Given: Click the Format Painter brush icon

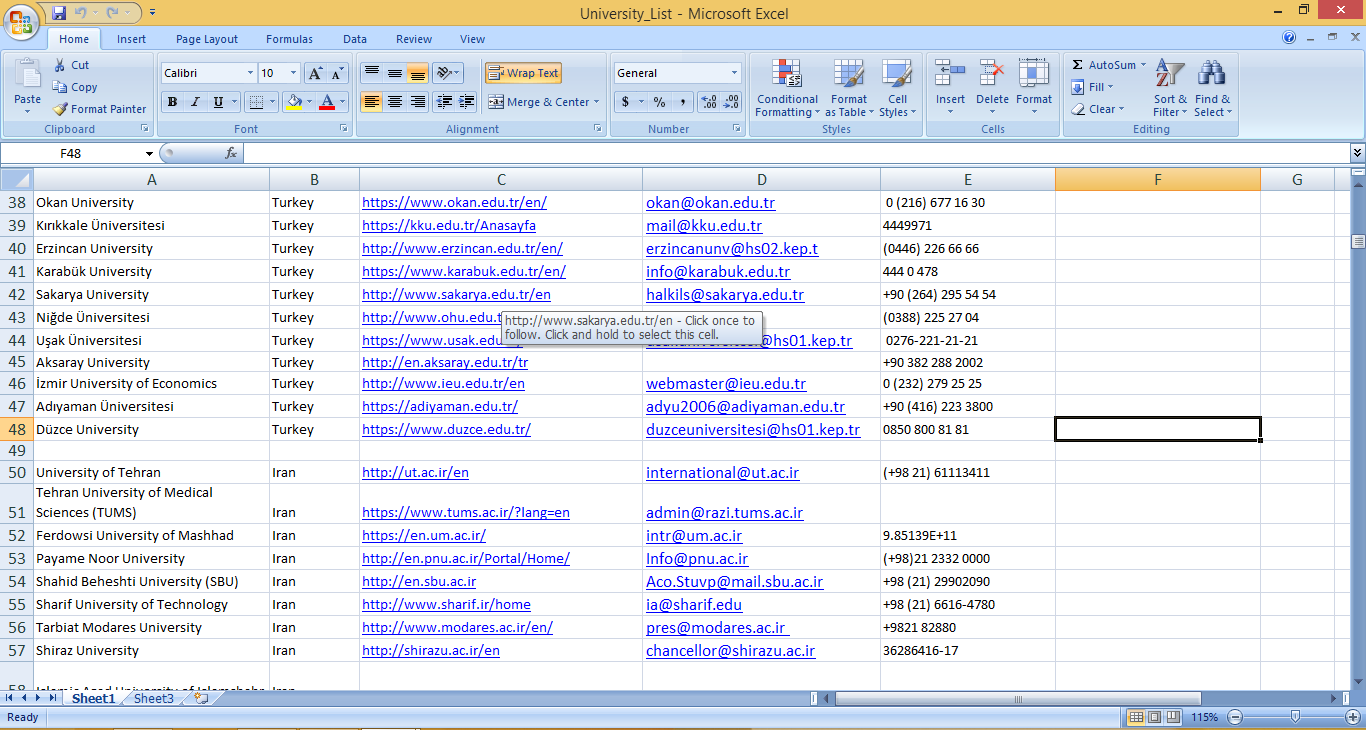Looking at the screenshot, I should click(61, 109).
